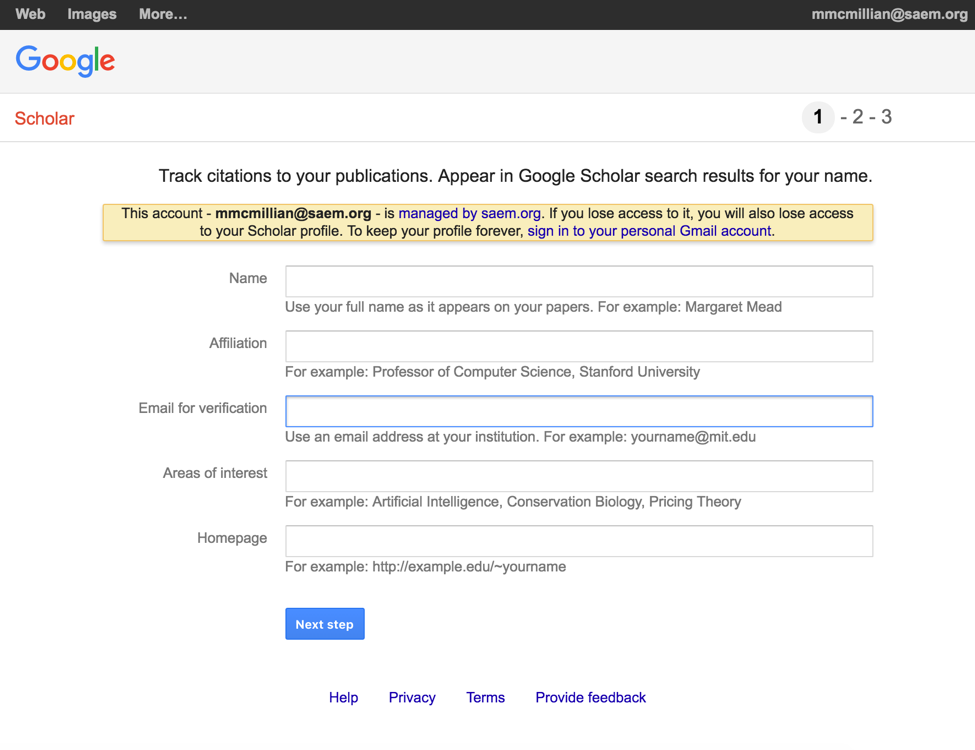Click the Provide feedback link
This screenshot has width=975, height=750.
click(590, 697)
